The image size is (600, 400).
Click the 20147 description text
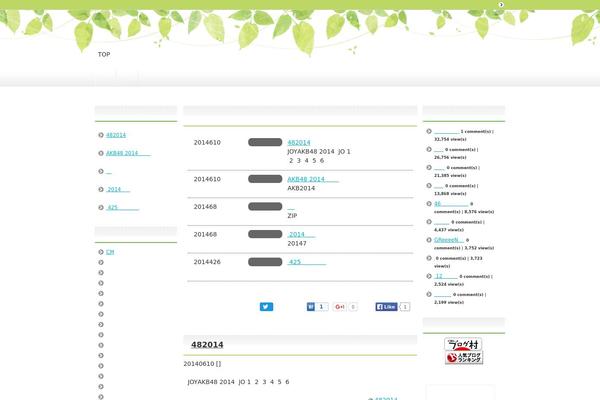[x=297, y=243]
